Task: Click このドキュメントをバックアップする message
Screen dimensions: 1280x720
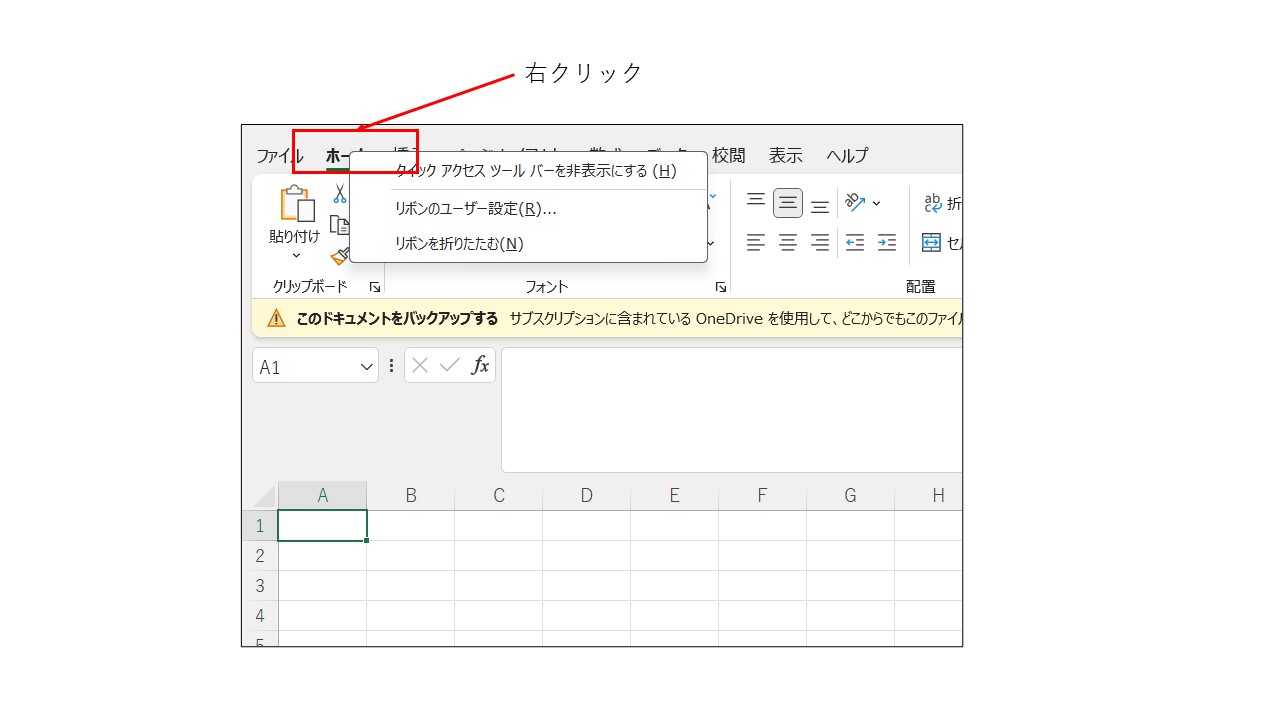Action: pos(397,319)
